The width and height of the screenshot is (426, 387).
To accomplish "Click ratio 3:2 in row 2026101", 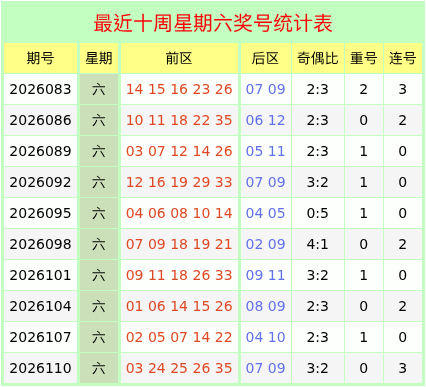I will click(318, 275).
